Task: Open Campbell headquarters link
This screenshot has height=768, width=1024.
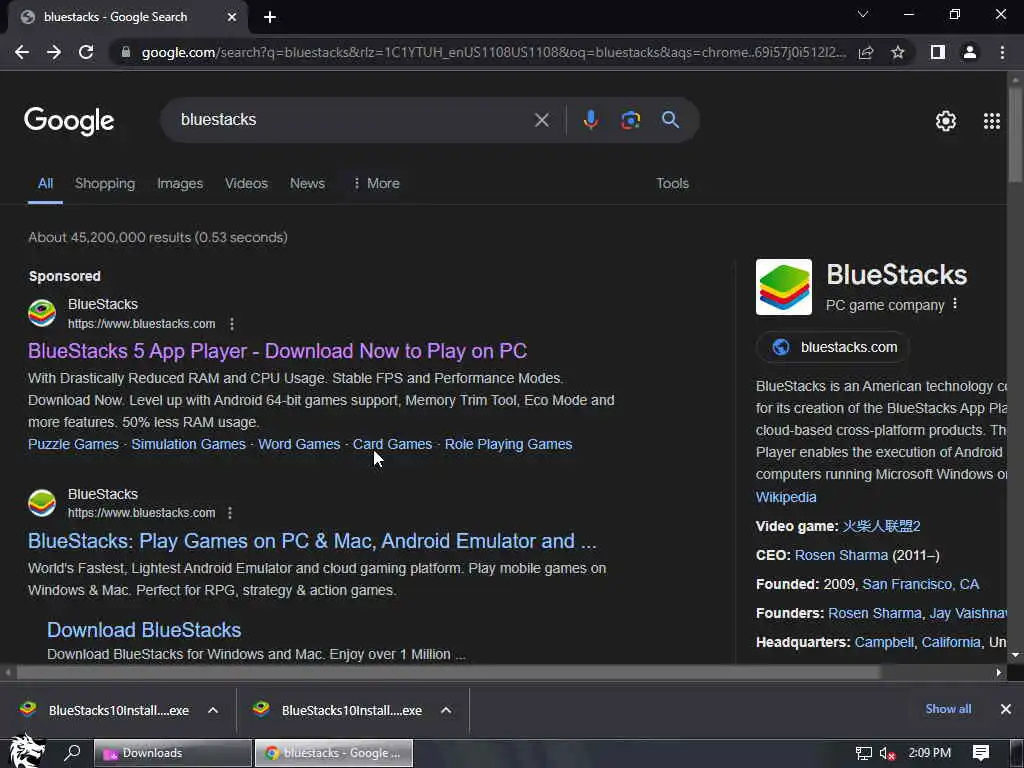Action: tap(884, 642)
